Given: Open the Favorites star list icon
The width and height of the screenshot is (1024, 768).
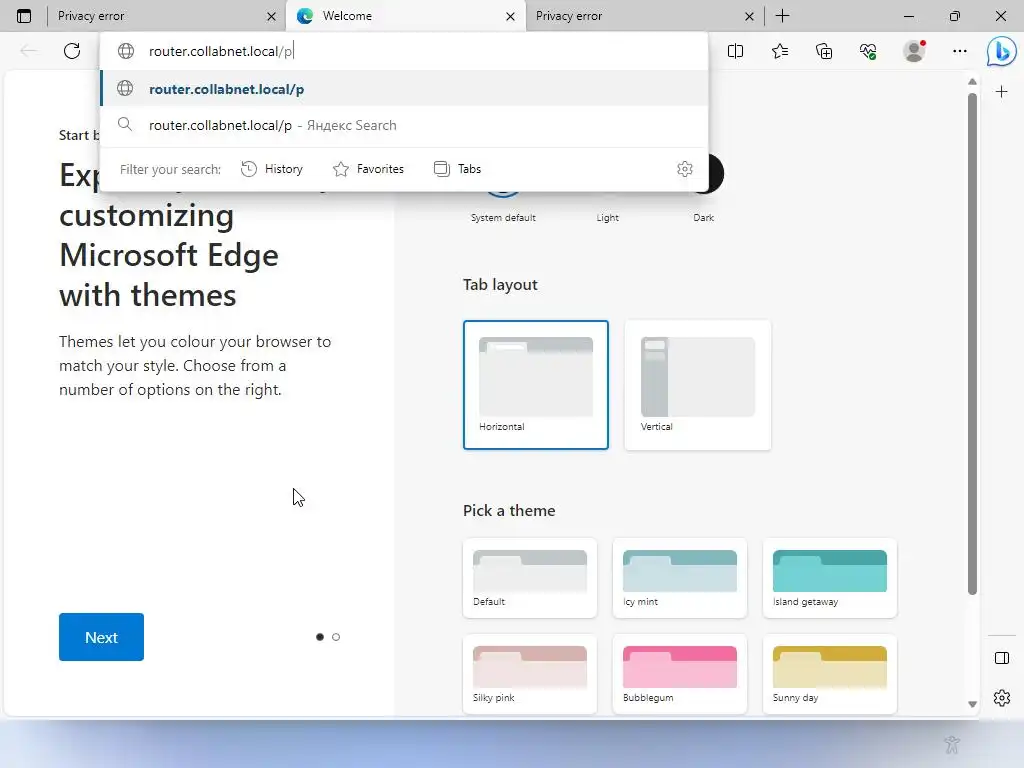Looking at the screenshot, I should [780, 51].
